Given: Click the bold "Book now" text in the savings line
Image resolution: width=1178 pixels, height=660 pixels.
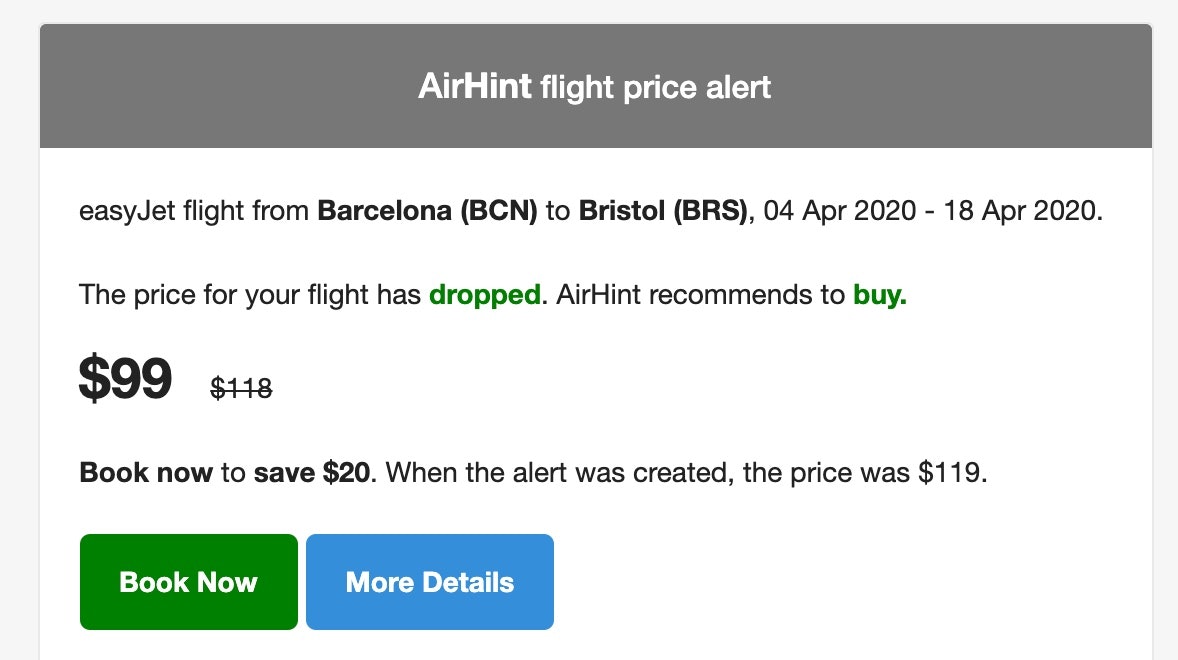Looking at the screenshot, I should (x=145, y=472).
